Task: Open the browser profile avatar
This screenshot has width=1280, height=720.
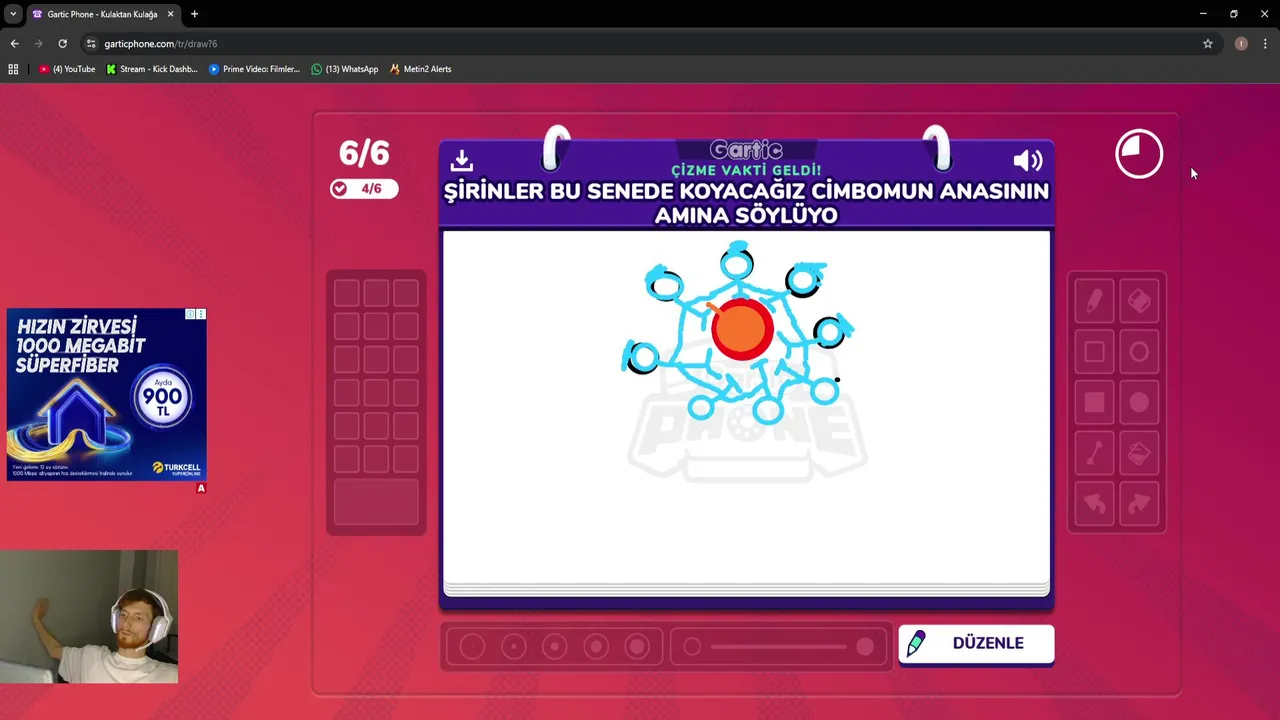Action: (x=1241, y=44)
